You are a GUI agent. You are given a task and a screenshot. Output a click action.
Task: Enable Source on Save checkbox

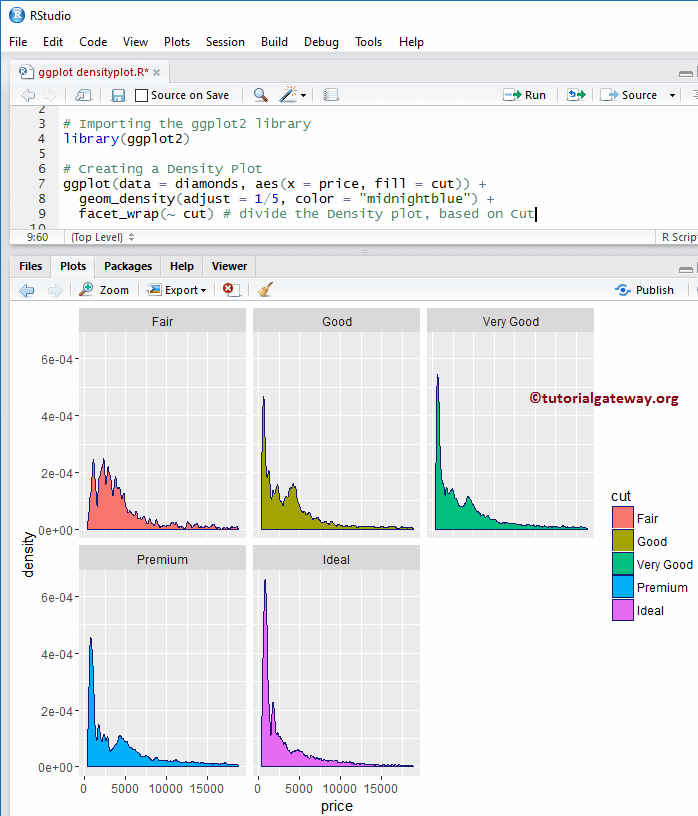click(142, 95)
